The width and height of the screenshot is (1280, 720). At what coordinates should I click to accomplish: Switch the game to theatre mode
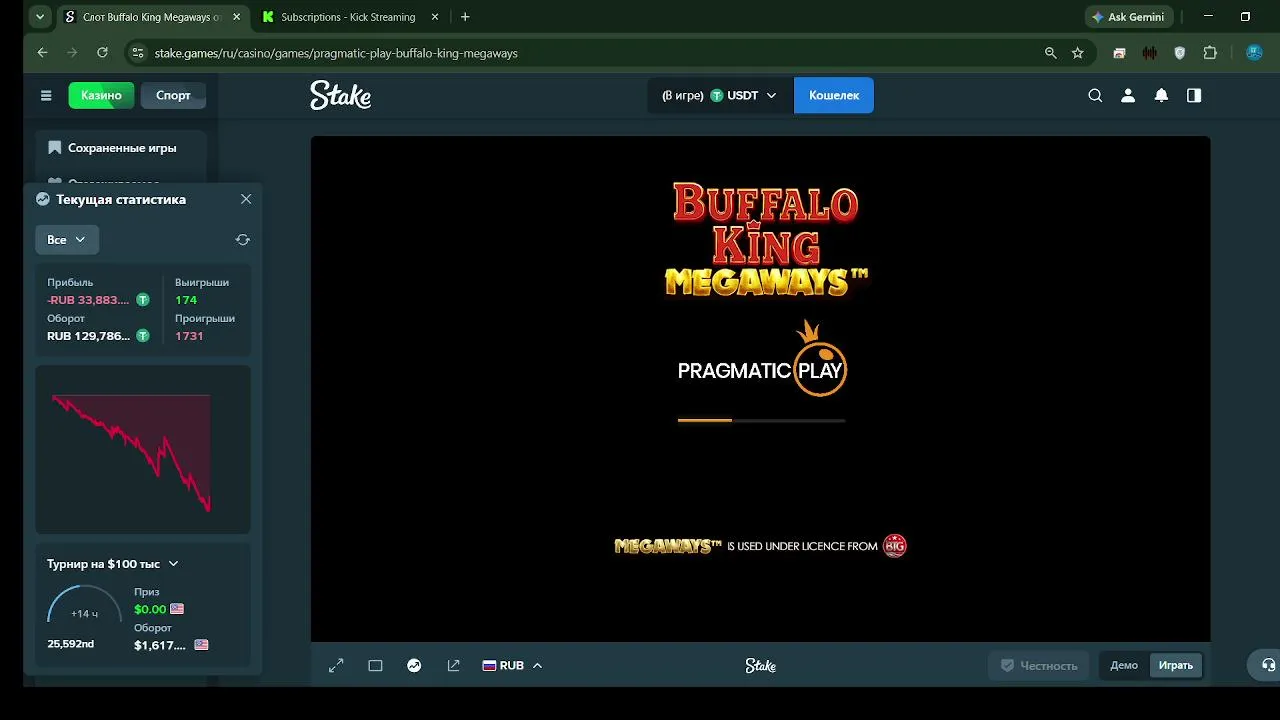click(x=375, y=665)
